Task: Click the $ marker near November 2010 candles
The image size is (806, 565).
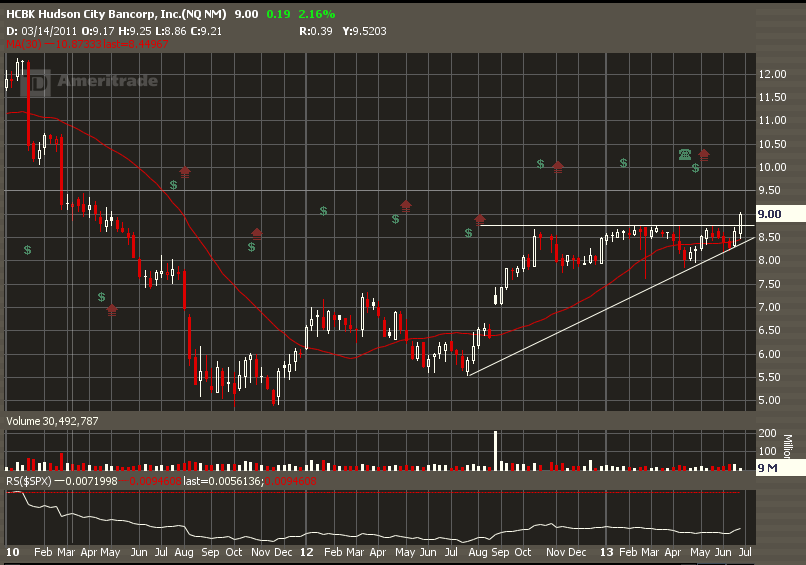Action: click(252, 247)
